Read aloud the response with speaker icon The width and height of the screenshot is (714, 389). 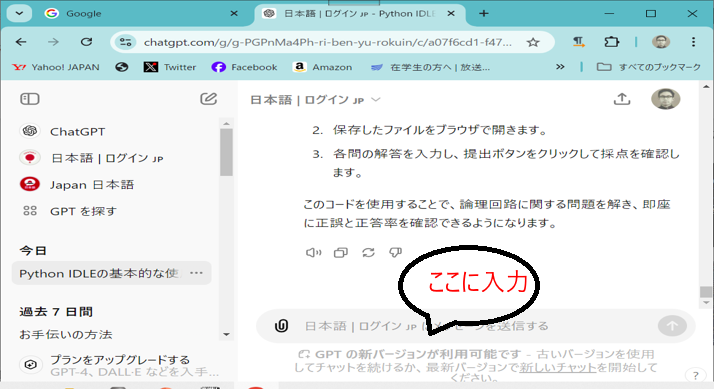[x=313, y=252]
